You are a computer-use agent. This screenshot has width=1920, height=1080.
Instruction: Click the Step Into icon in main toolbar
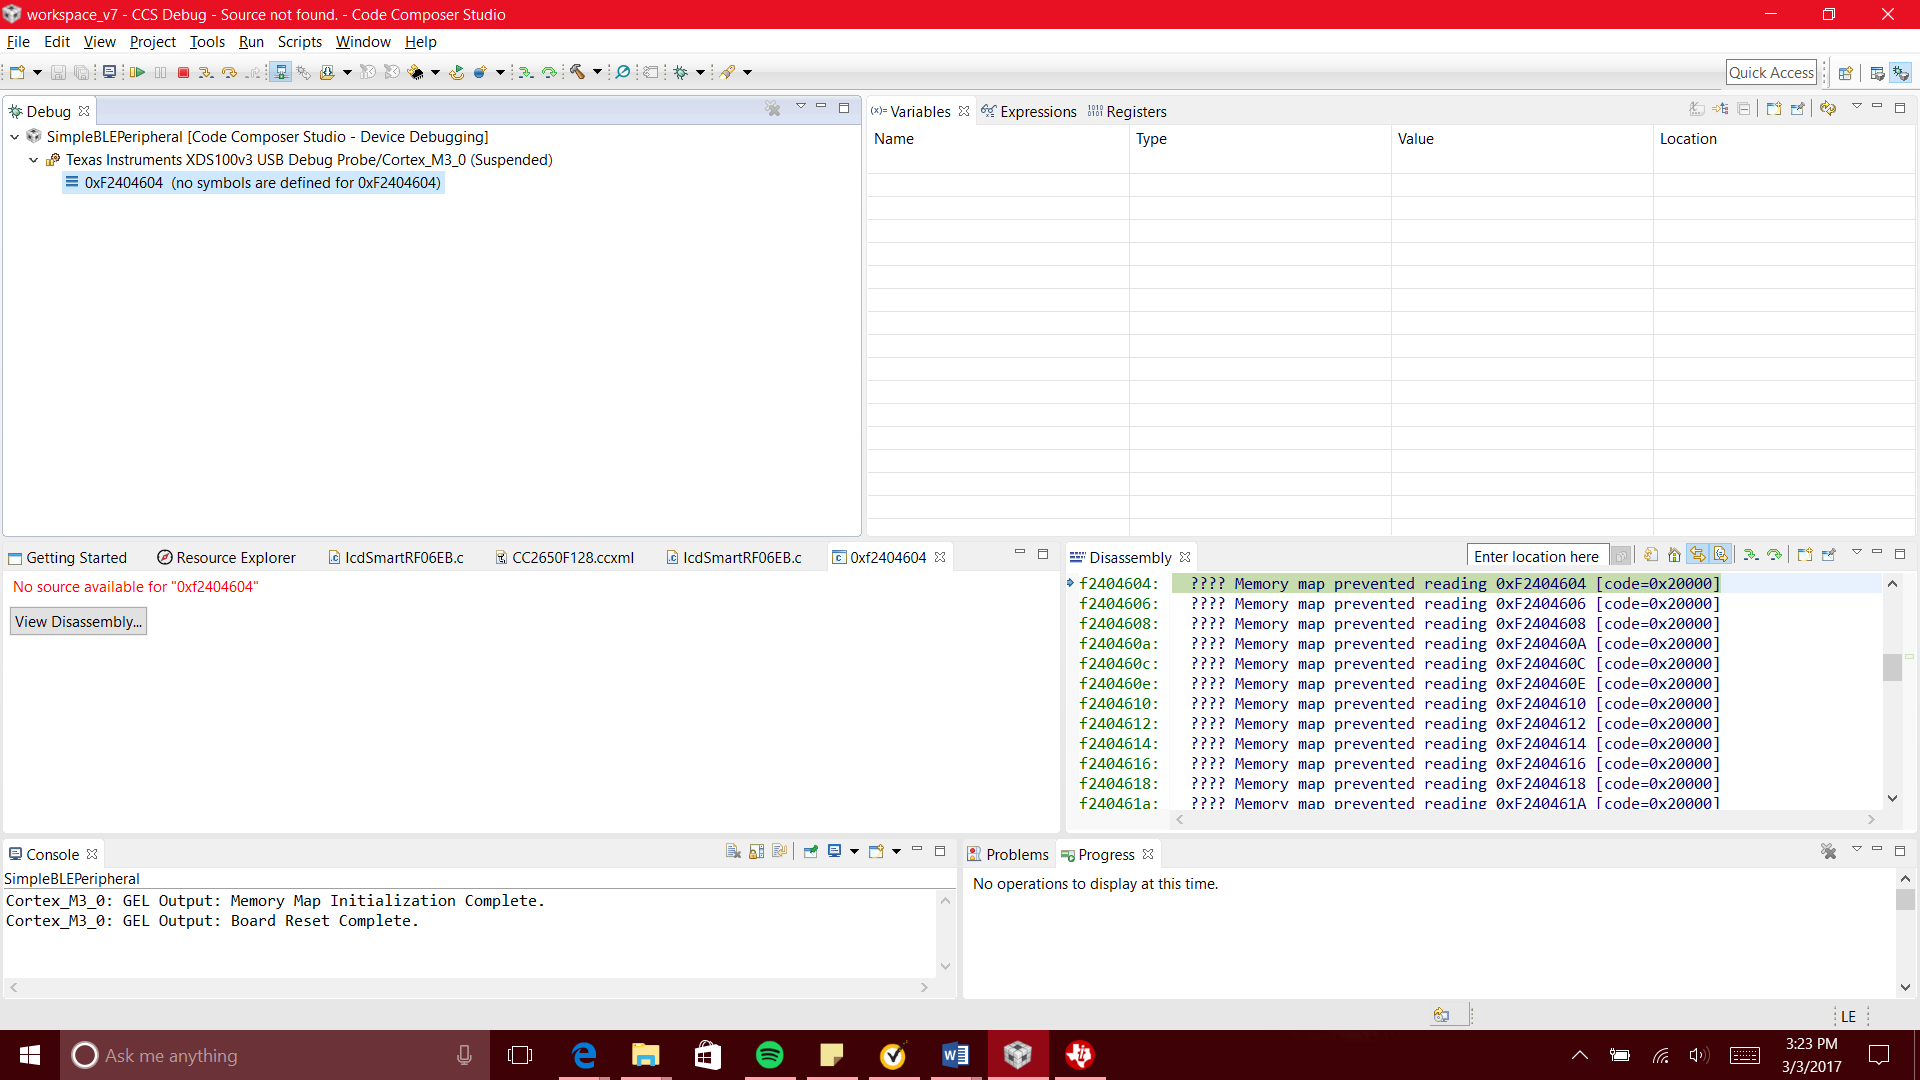[x=205, y=72]
